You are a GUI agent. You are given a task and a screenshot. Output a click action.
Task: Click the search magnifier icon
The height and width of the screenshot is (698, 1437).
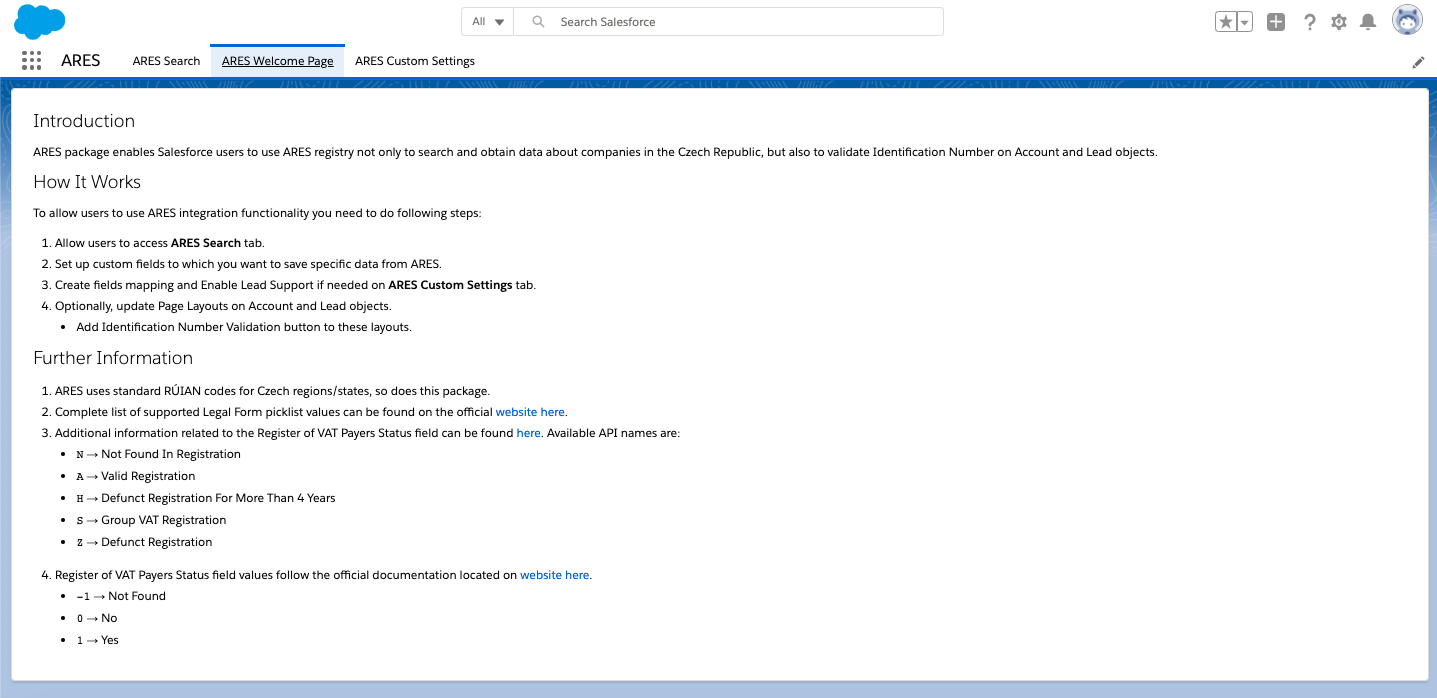(538, 22)
